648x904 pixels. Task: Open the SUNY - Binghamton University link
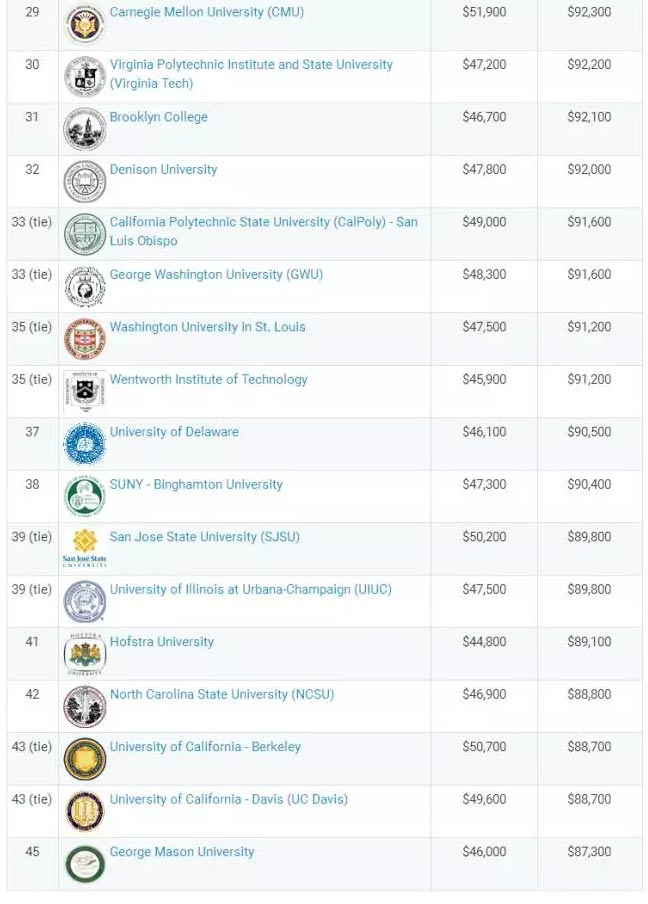tap(196, 484)
